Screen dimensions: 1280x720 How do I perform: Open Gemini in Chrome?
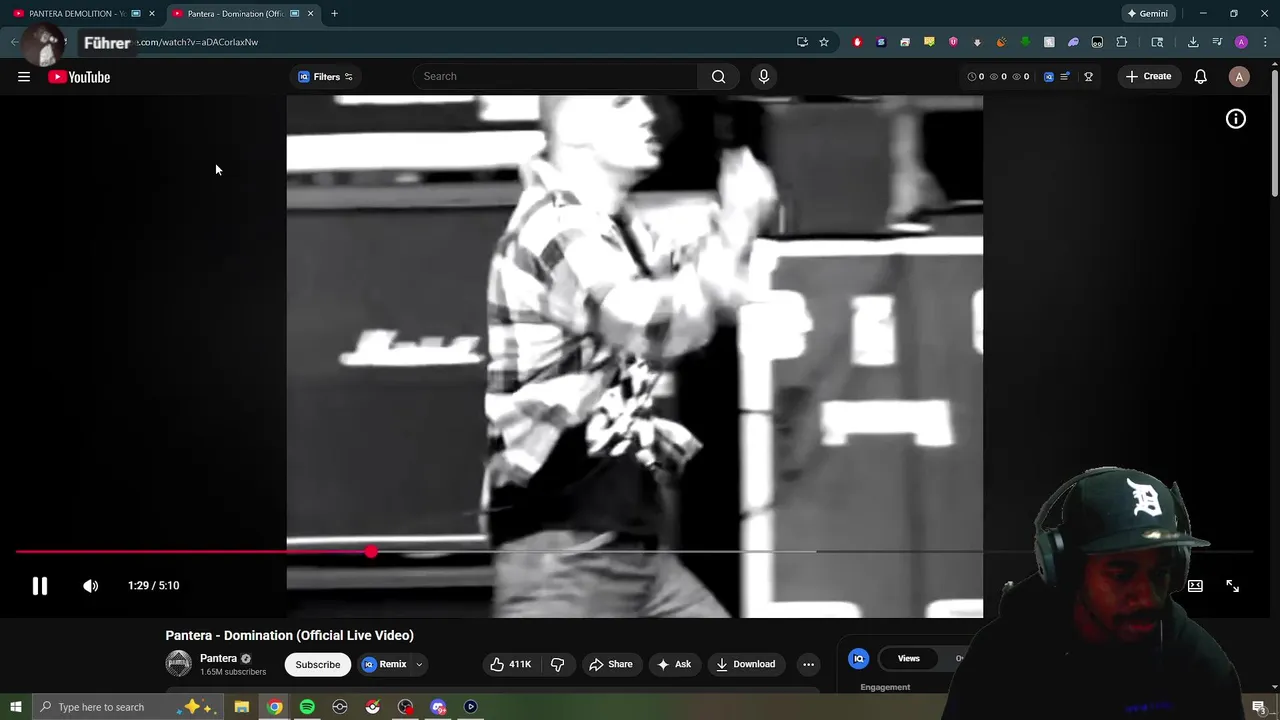(1147, 14)
